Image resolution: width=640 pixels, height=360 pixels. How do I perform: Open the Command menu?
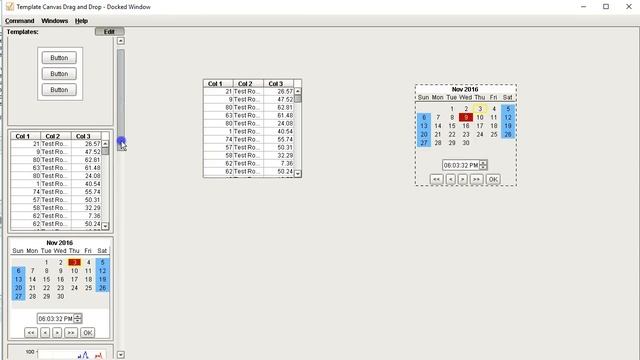coord(20,21)
